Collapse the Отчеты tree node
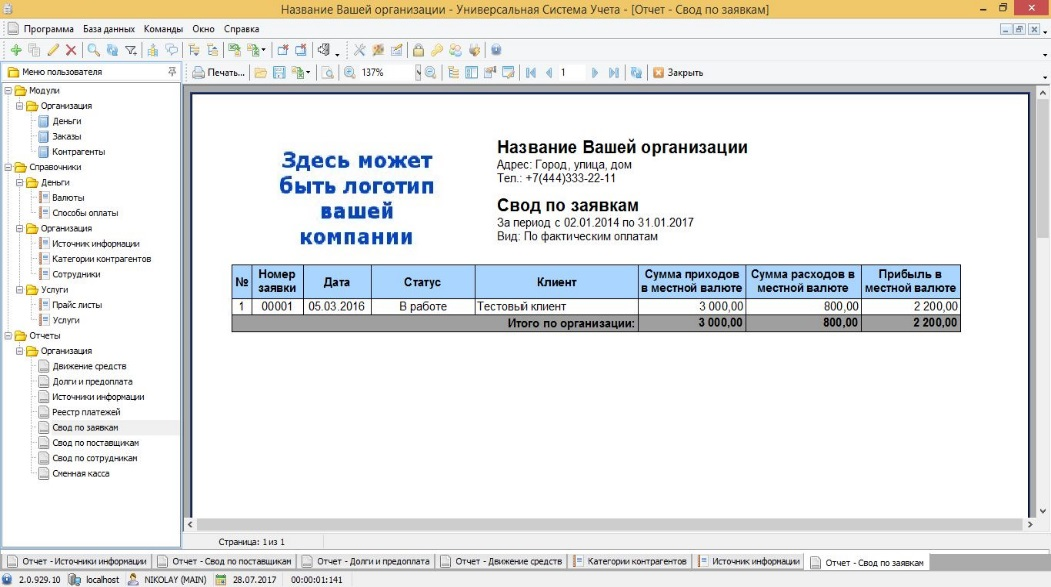 pos(8,335)
